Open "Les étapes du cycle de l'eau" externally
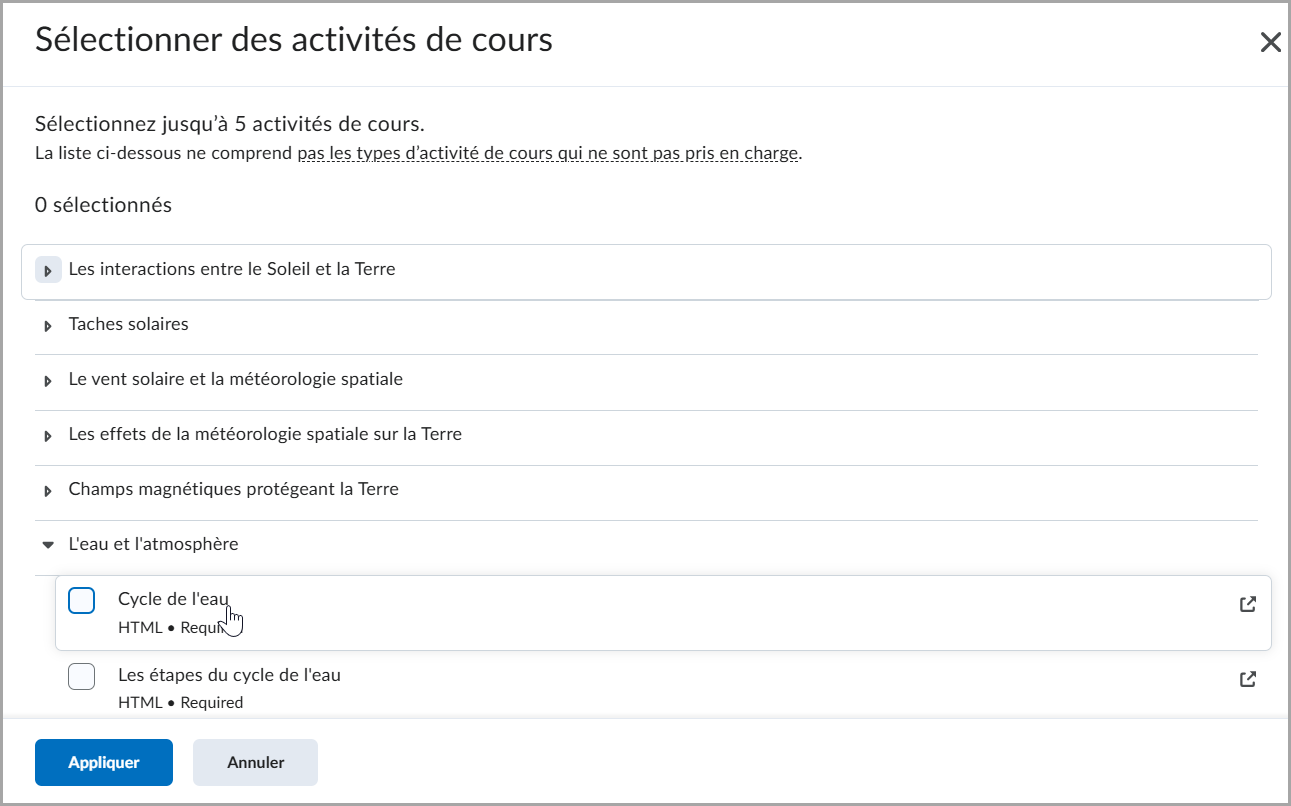This screenshot has height=806, width=1291. click(x=1247, y=679)
